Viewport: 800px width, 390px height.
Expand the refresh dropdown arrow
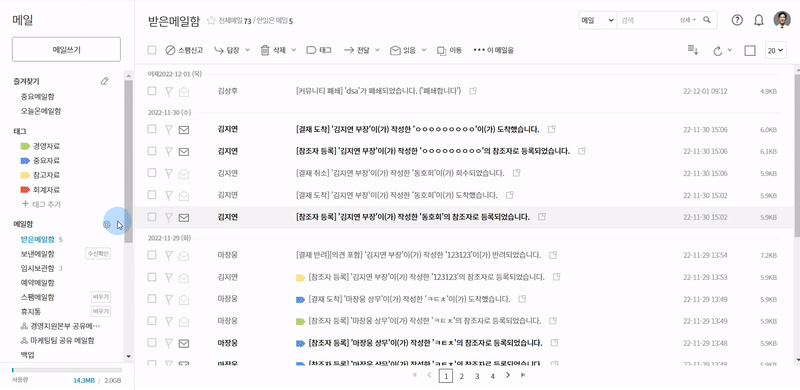(730, 50)
